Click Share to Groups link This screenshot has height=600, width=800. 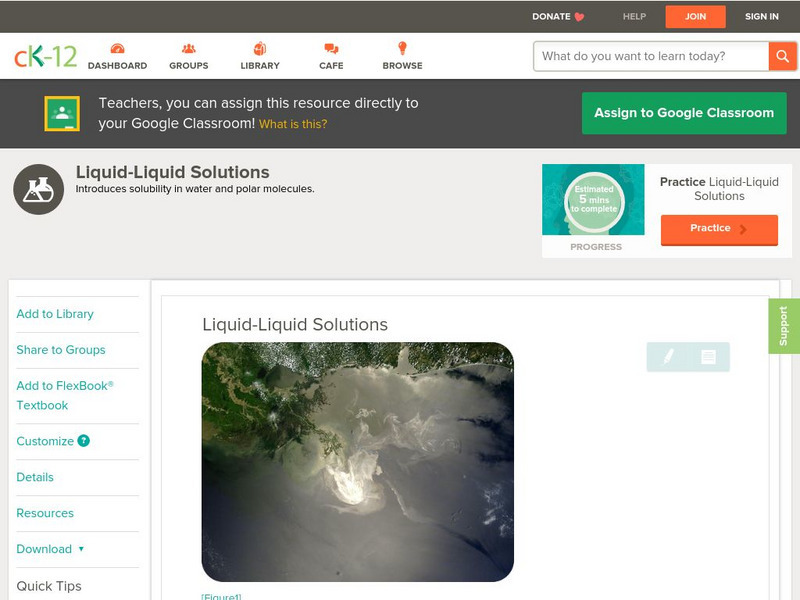coord(61,349)
